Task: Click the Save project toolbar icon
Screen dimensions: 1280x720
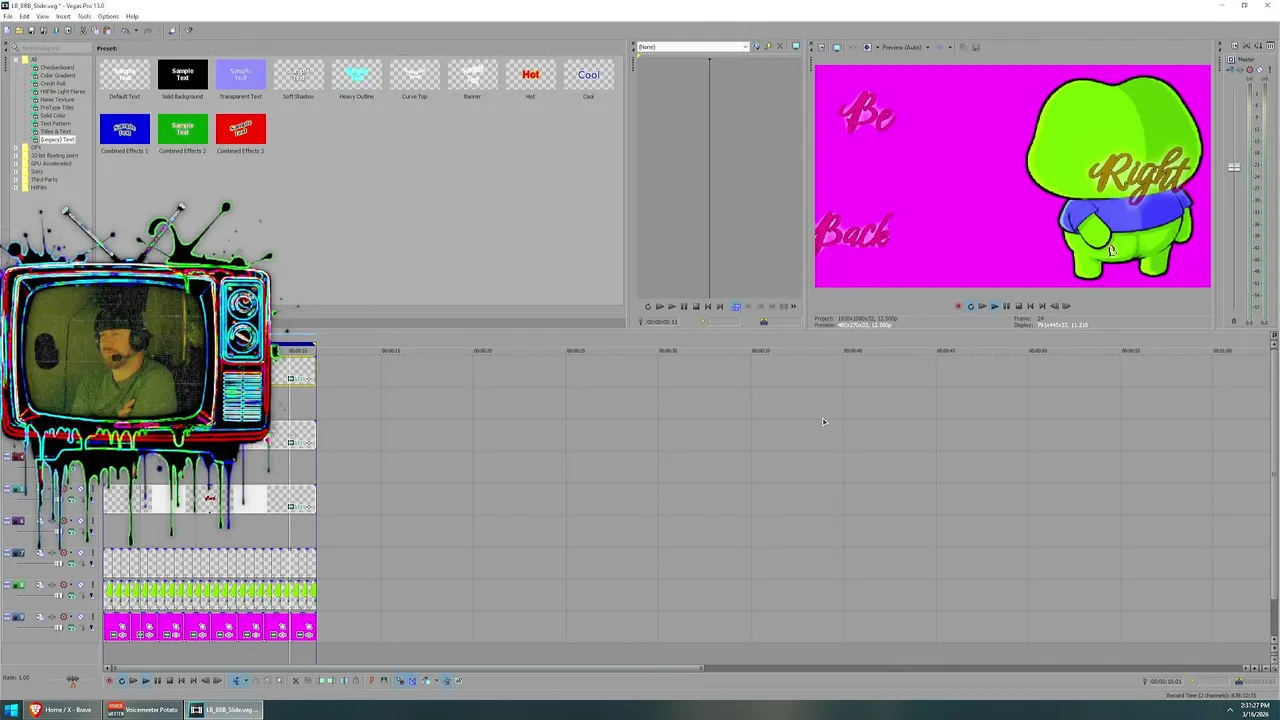Action: 31,30
